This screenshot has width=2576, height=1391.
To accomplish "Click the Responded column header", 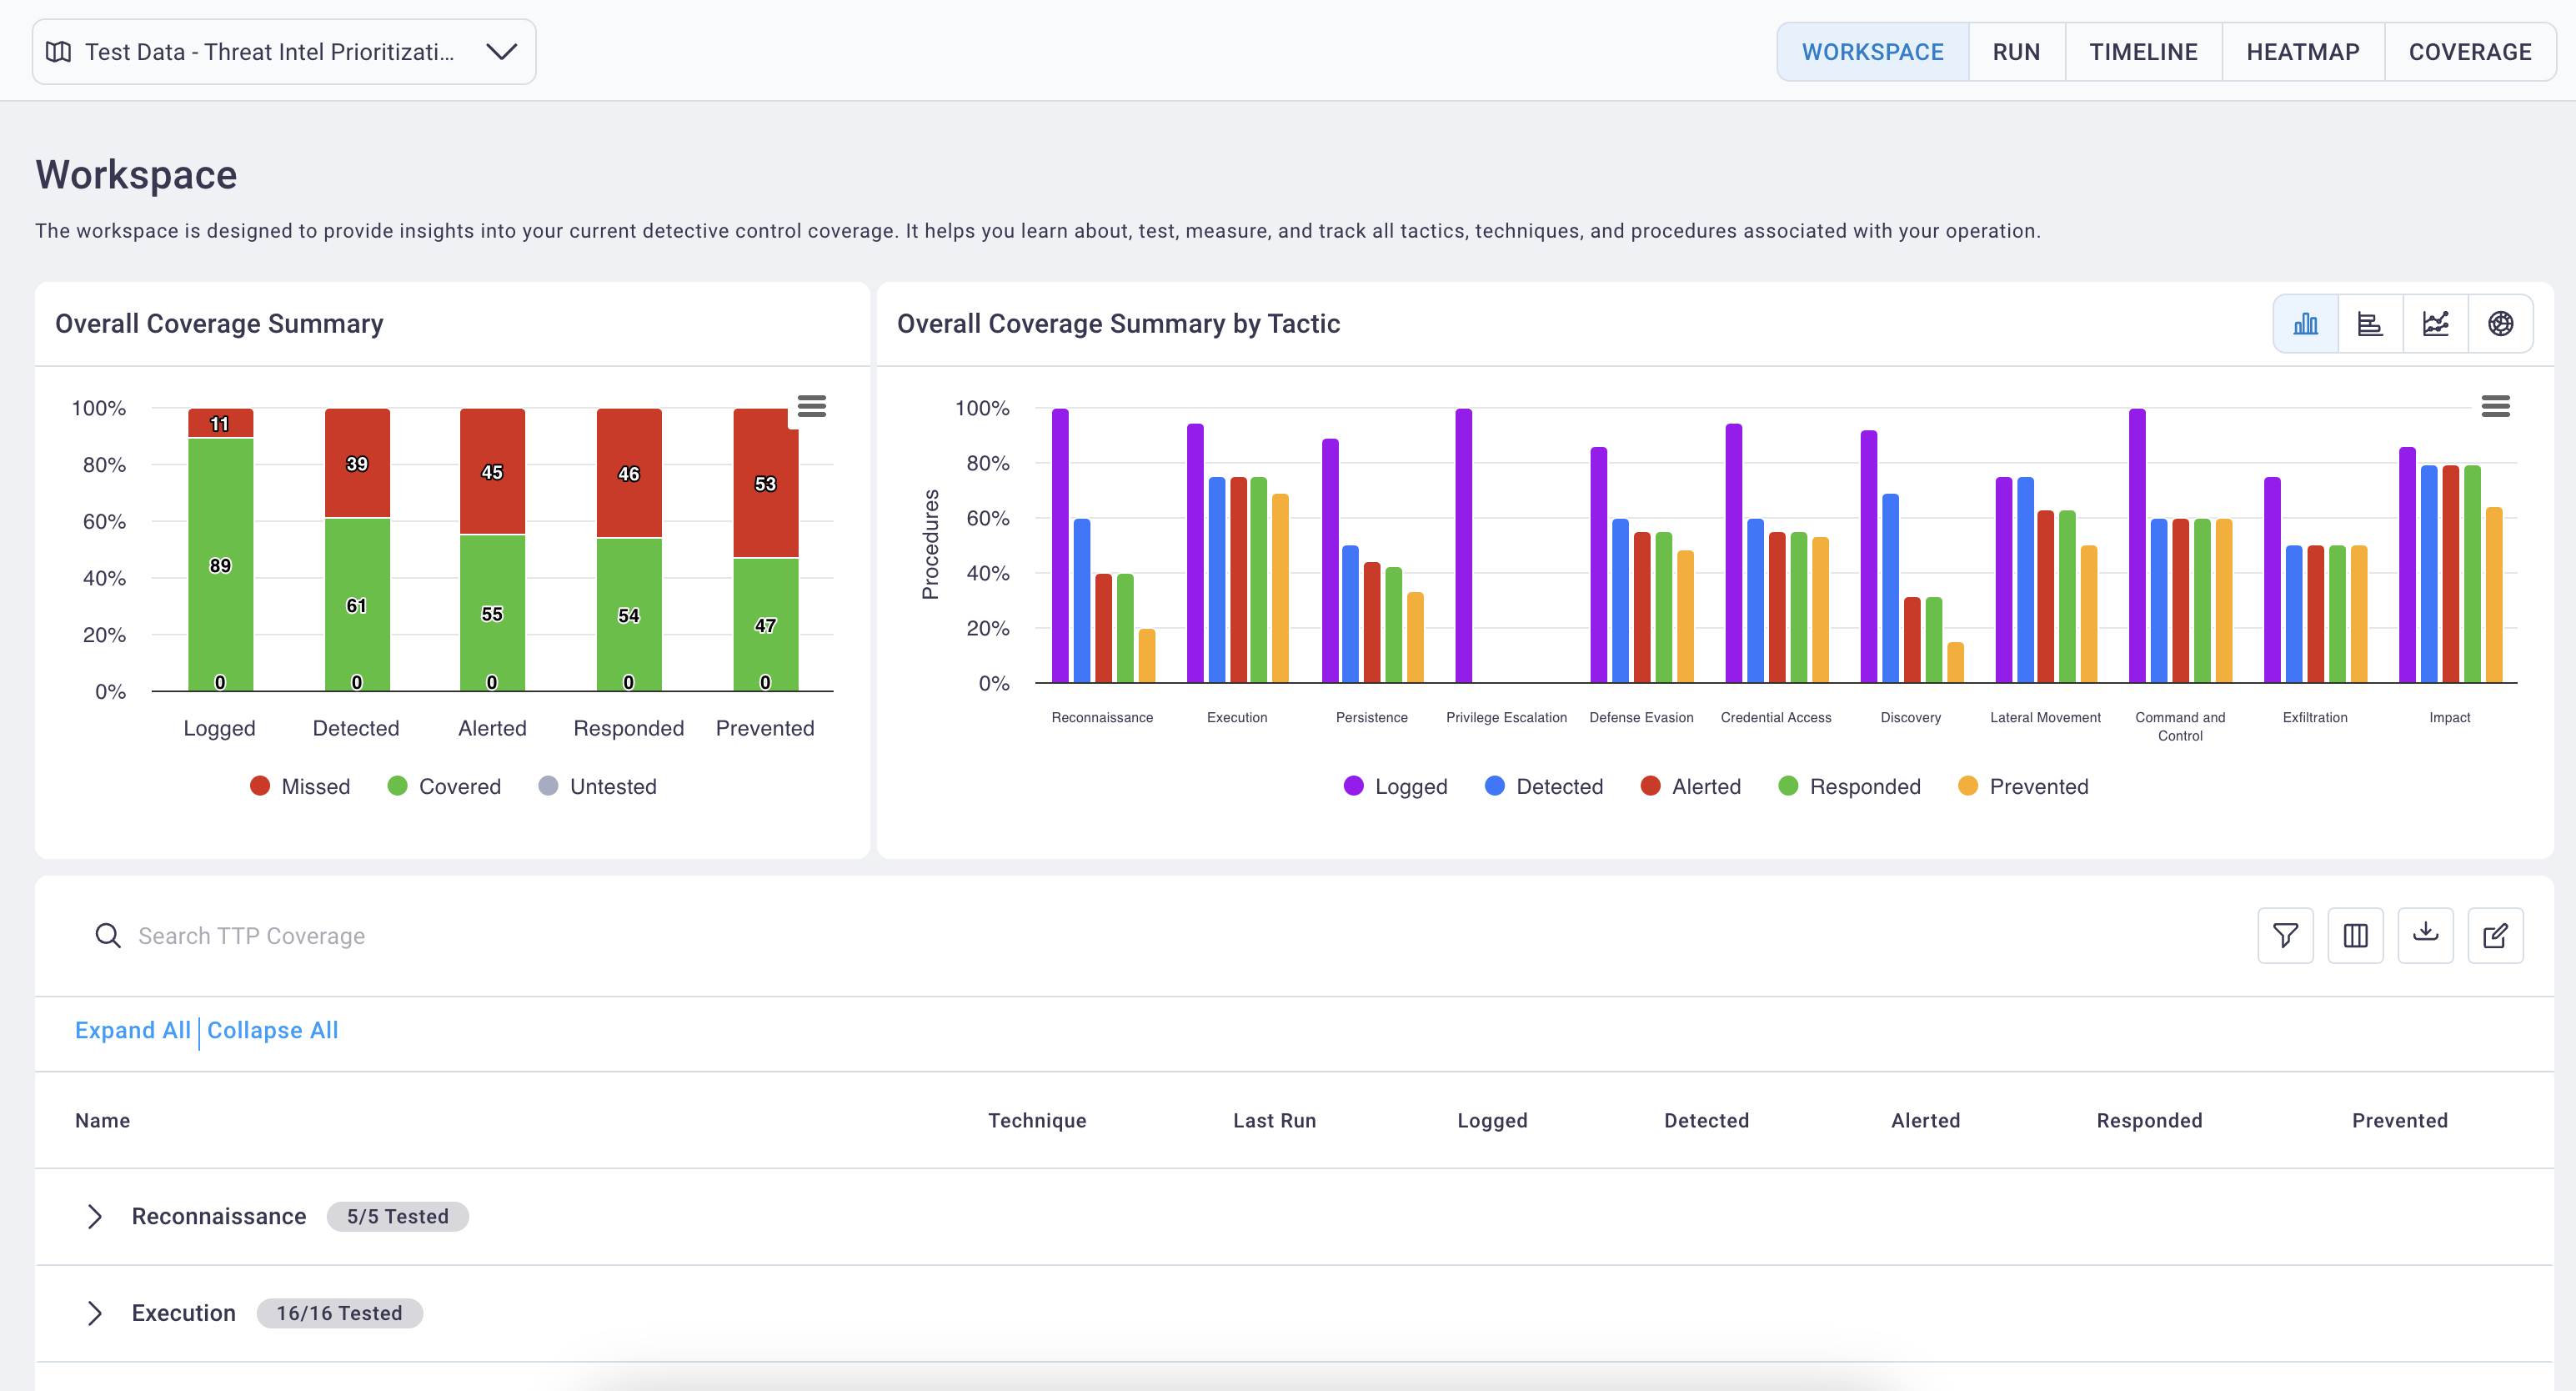I will [x=2149, y=1120].
